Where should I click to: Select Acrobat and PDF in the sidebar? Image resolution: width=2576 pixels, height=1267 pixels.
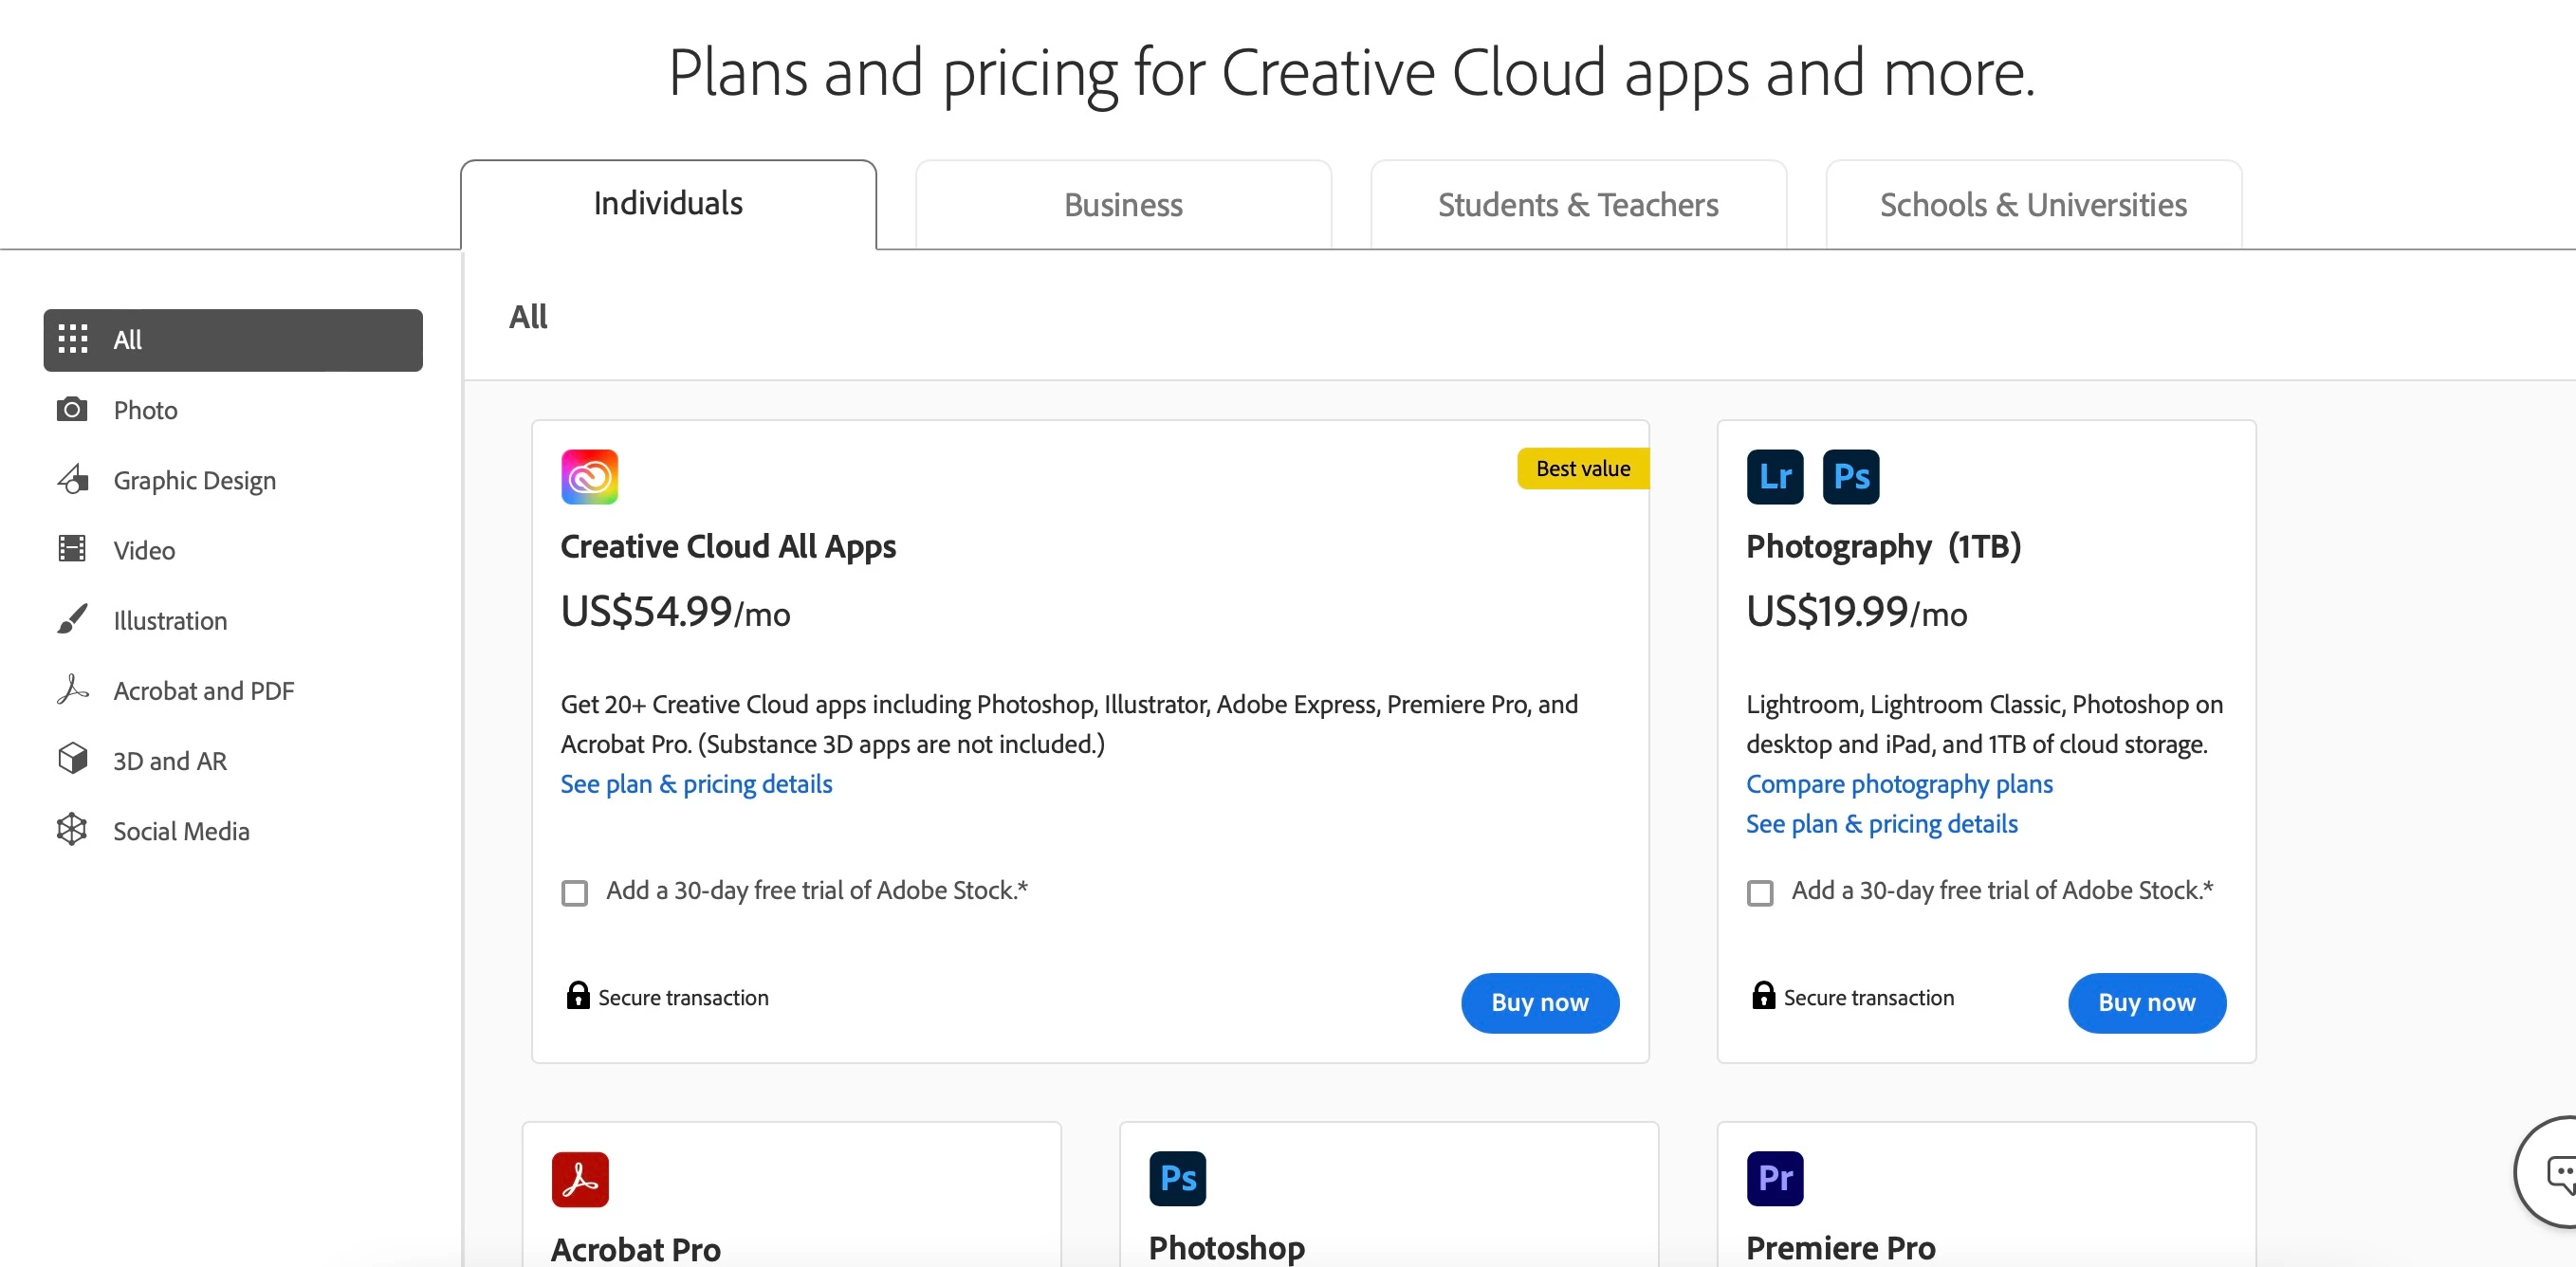pos(203,690)
